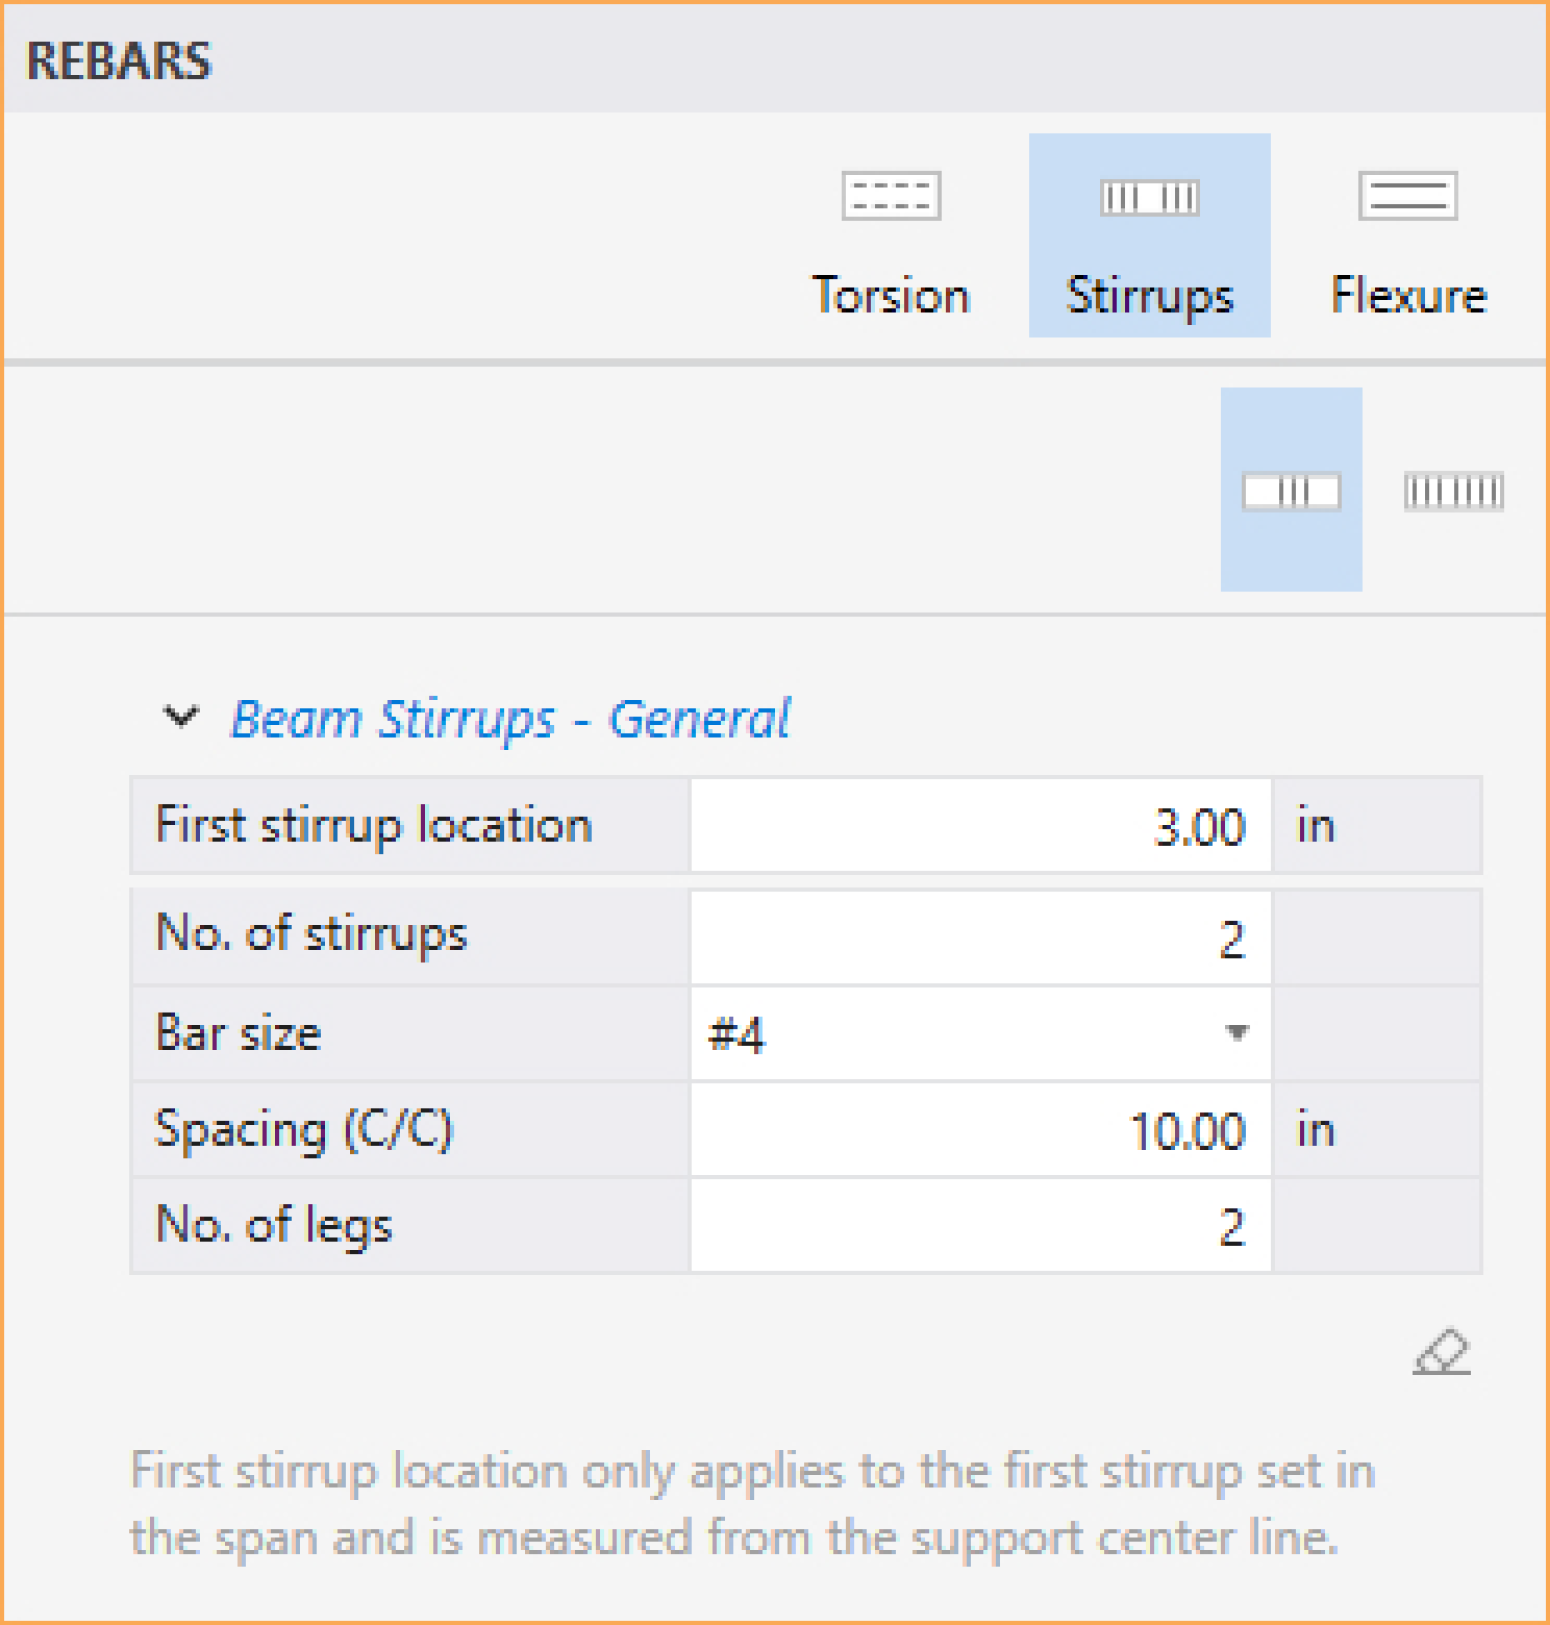This screenshot has height=1625, width=1550.
Task: Click the #4 bar size combo box
Action: [x=980, y=1033]
